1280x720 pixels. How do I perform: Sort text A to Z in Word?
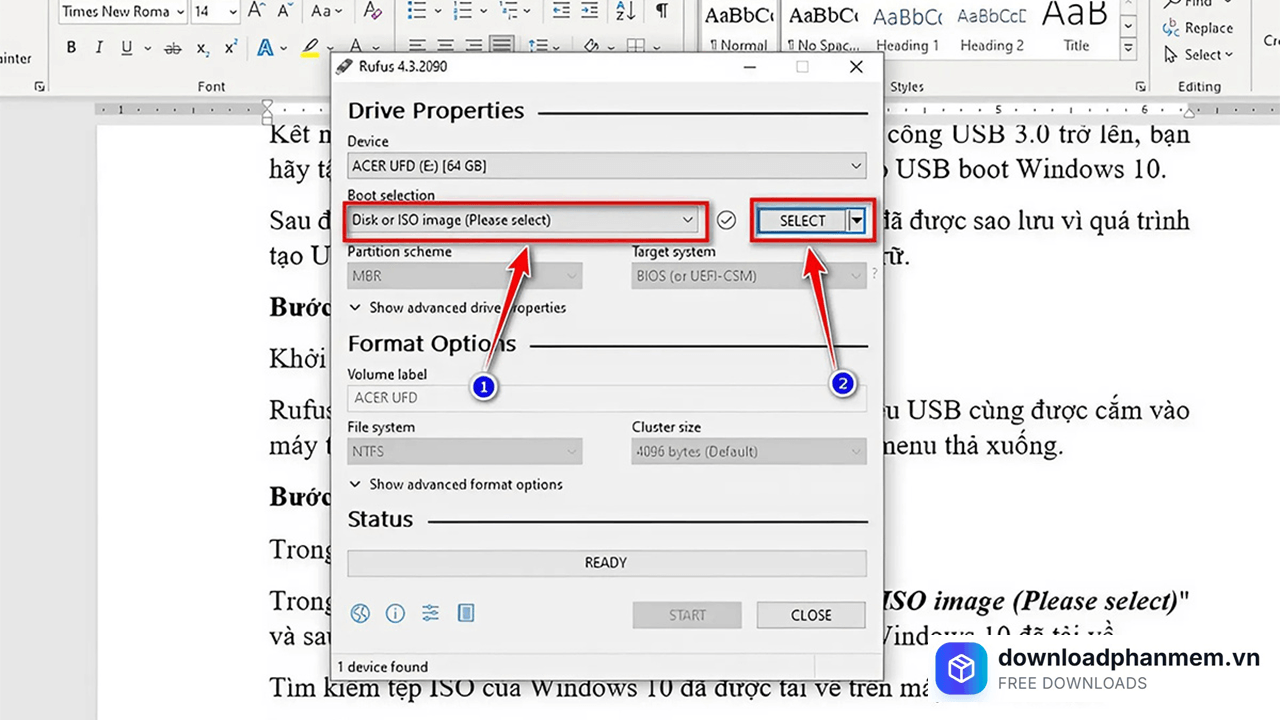(x=626, y=11)
